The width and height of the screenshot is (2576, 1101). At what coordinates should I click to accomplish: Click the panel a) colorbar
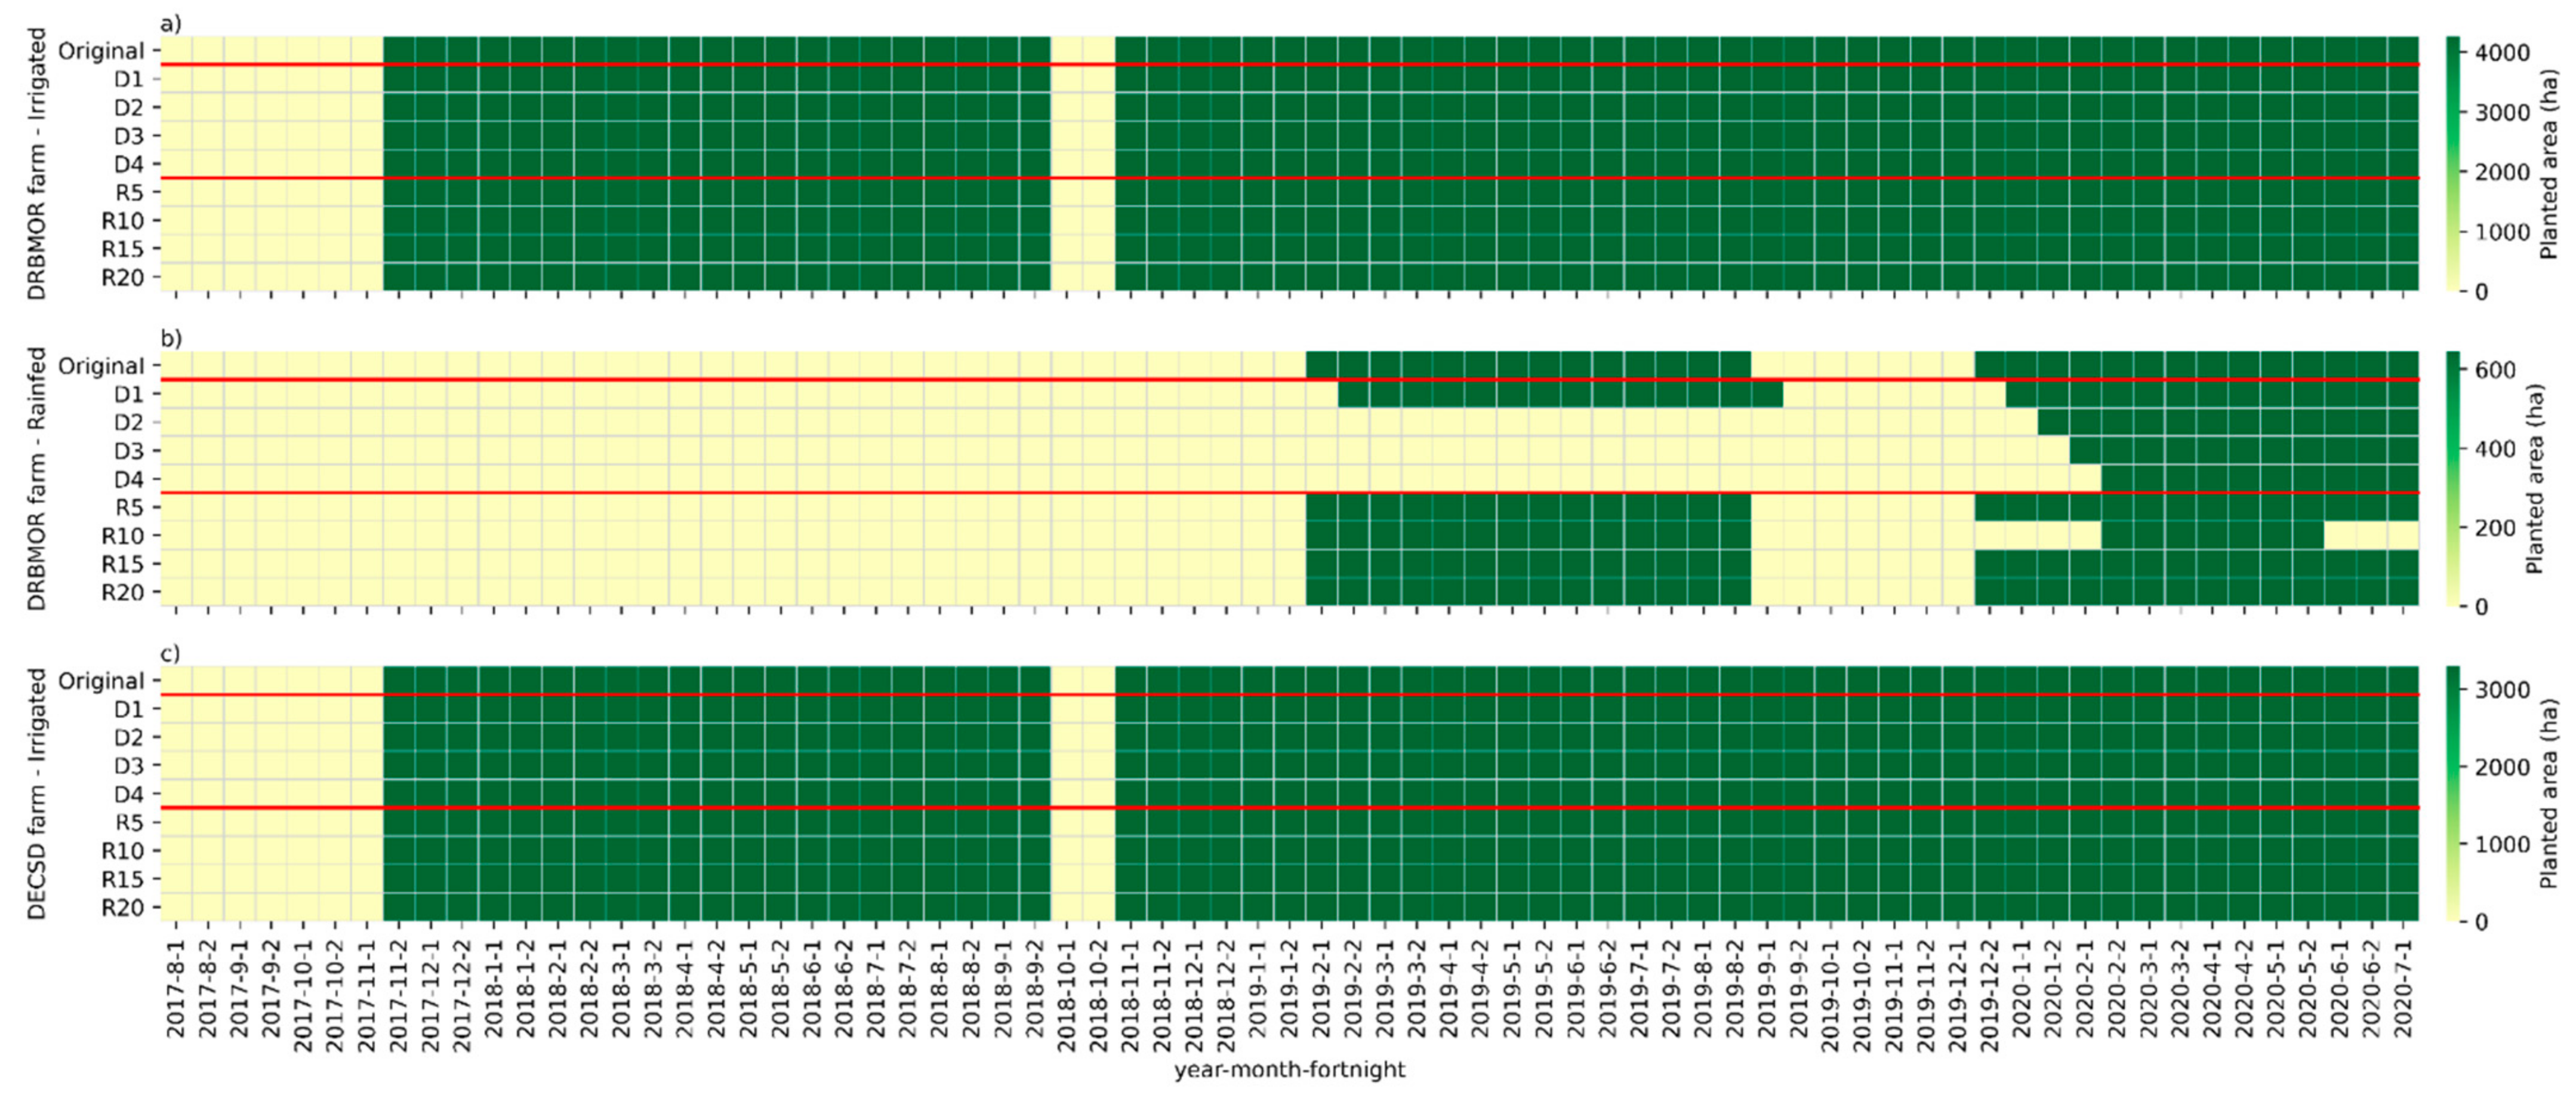[x=2452, y=163]
